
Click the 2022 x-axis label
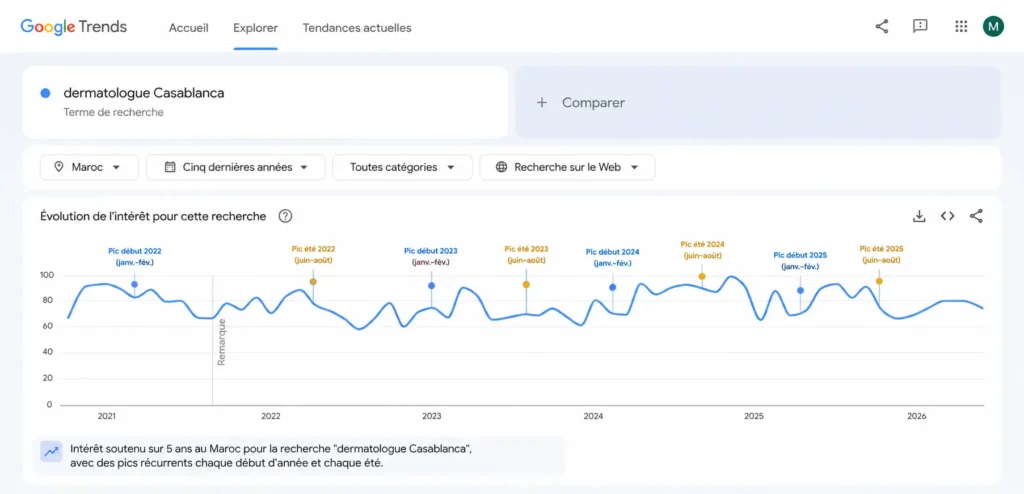[270, 416]
